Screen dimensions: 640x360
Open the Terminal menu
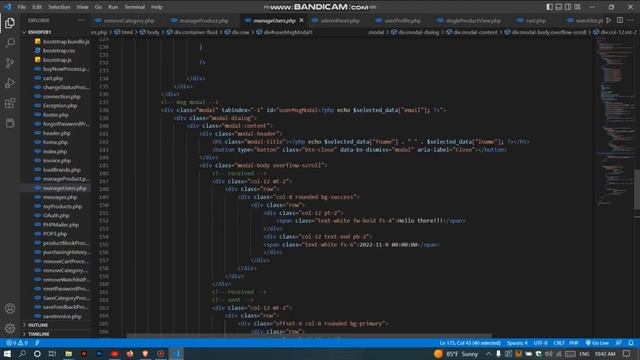click(x=134, y=7)
